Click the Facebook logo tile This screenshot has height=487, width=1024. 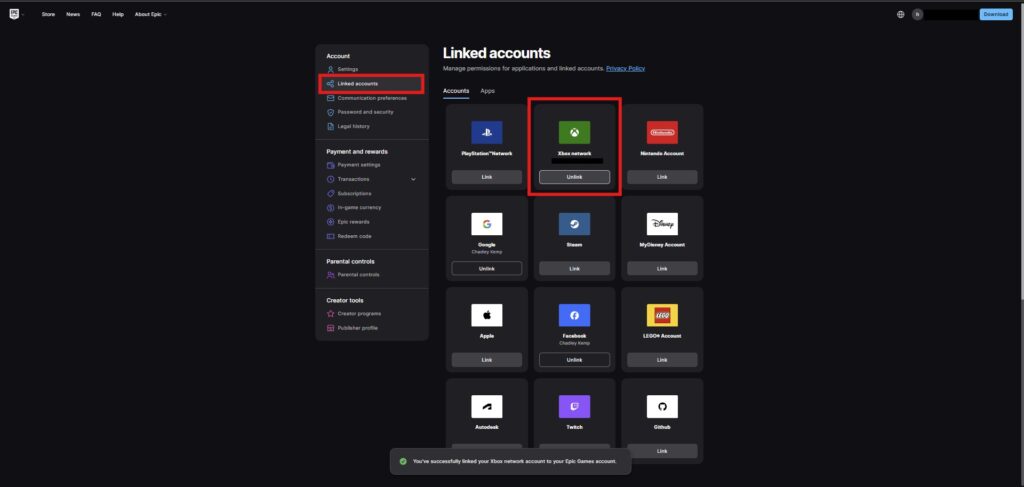tap(574, 315)
